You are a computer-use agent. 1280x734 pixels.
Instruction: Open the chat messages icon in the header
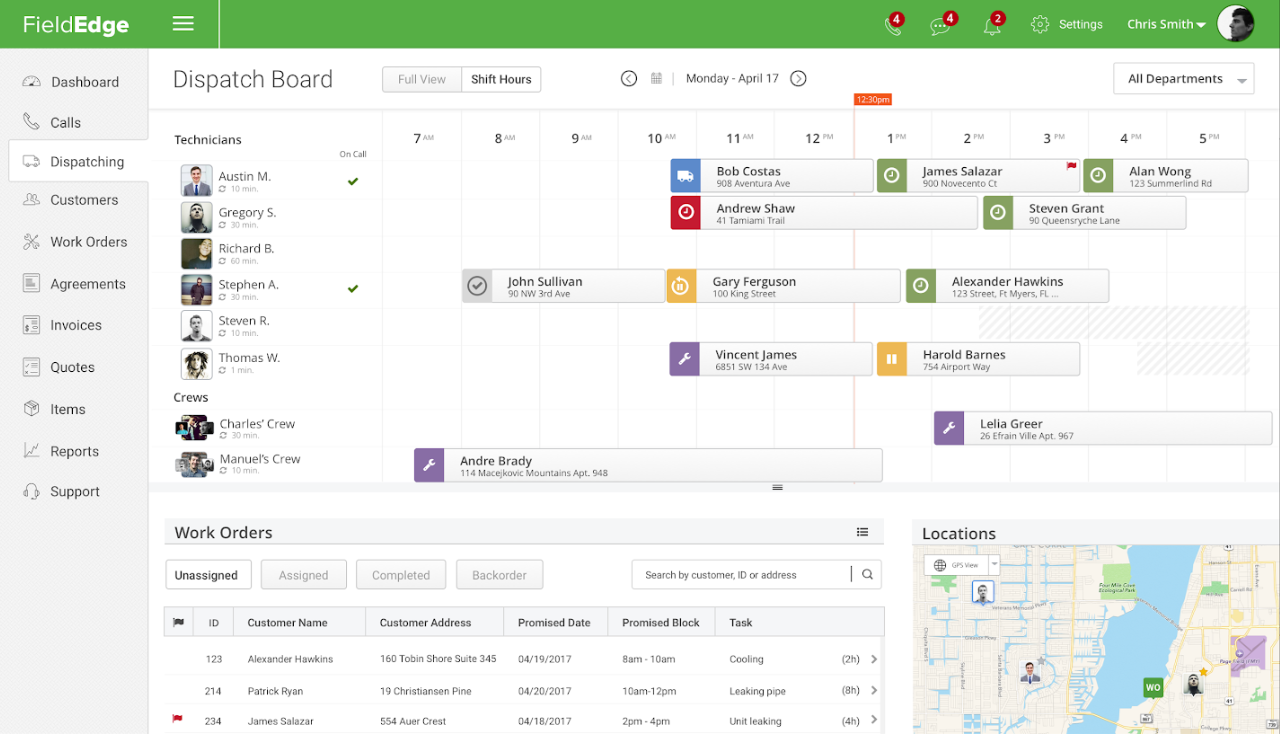coord(940,24)
